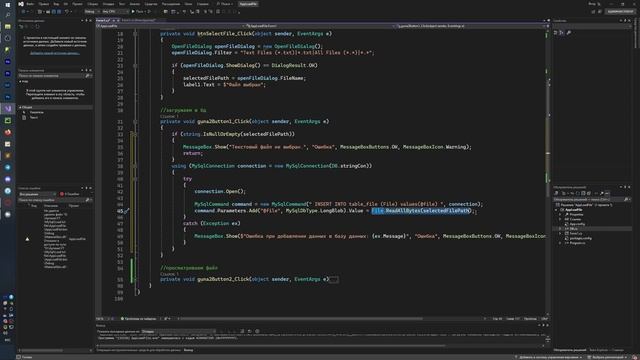This screenshot has height=360, width=640.
Task: Switch to the Вывод bottom tab
Action: (x=188, y=350)
